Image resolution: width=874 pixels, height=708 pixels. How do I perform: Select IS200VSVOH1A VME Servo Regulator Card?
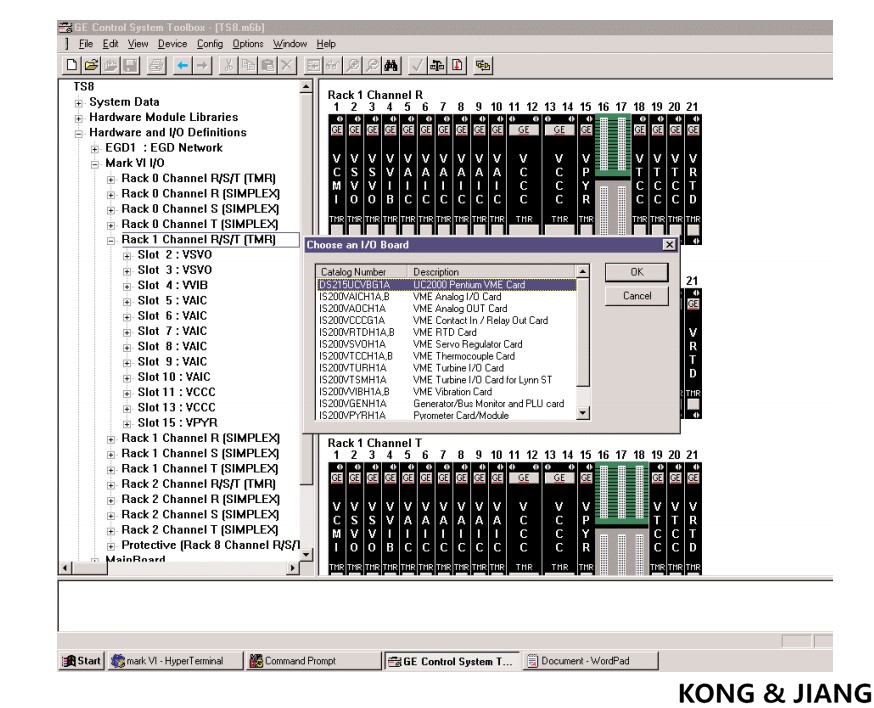coord(446,344)
